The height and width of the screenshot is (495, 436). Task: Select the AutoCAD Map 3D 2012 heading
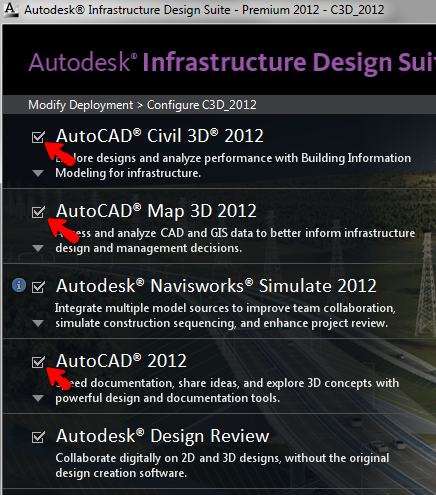click(156, 211)
